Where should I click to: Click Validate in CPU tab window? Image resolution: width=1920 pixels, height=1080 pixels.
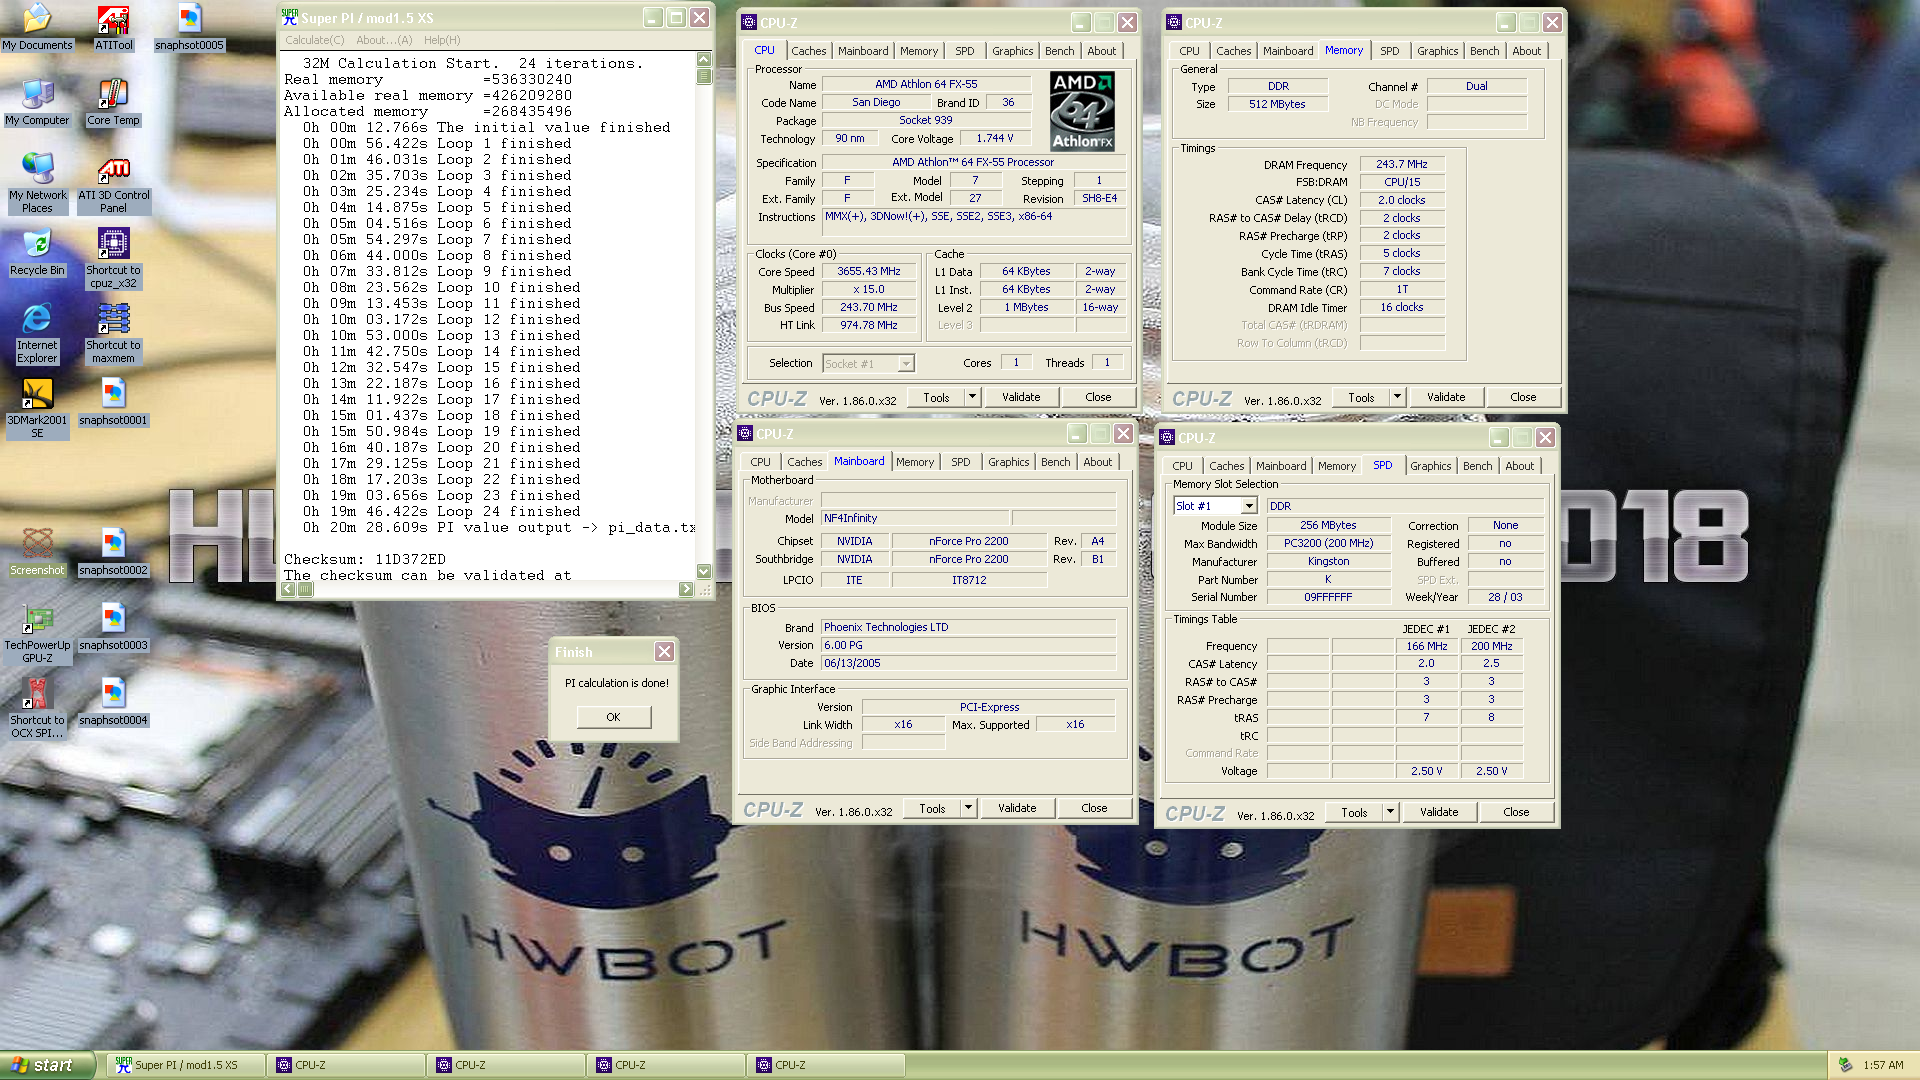(1021, 397)
